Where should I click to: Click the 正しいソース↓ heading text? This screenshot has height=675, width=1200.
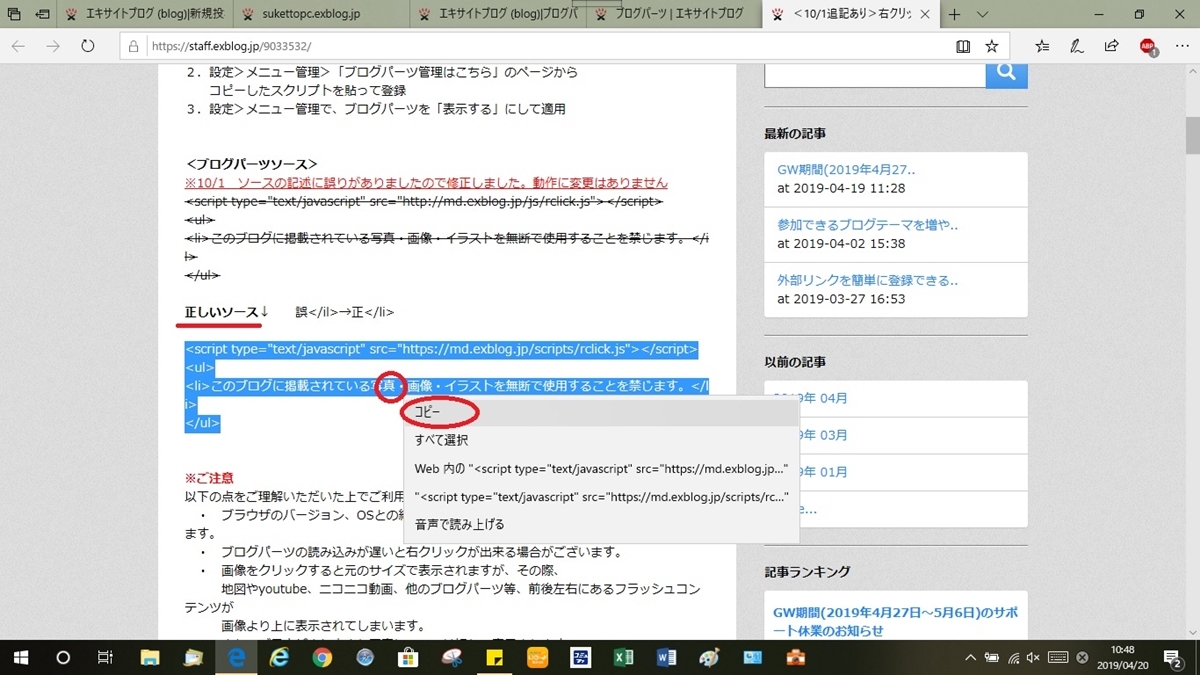[x=226, y=312]
